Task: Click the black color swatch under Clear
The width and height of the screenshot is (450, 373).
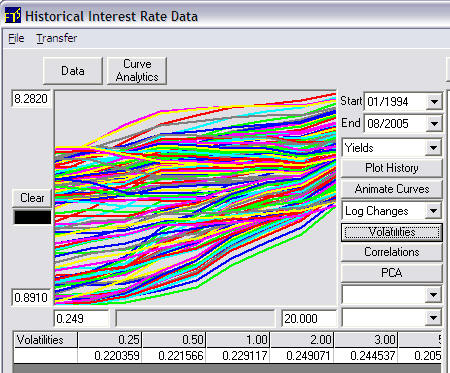Action: click(32, 217)
